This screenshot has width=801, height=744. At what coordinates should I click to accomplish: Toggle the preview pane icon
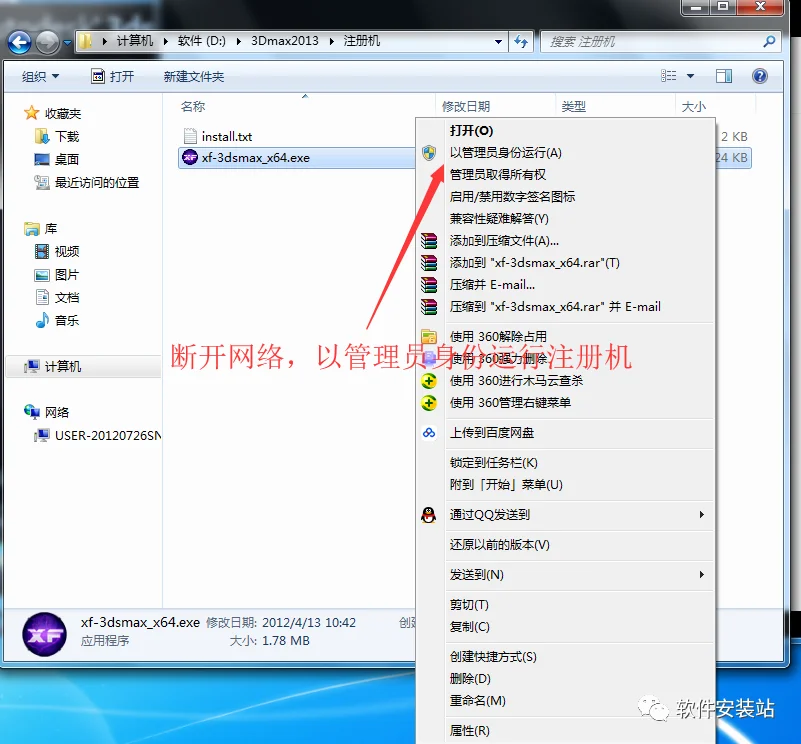[x=723, y=76]
